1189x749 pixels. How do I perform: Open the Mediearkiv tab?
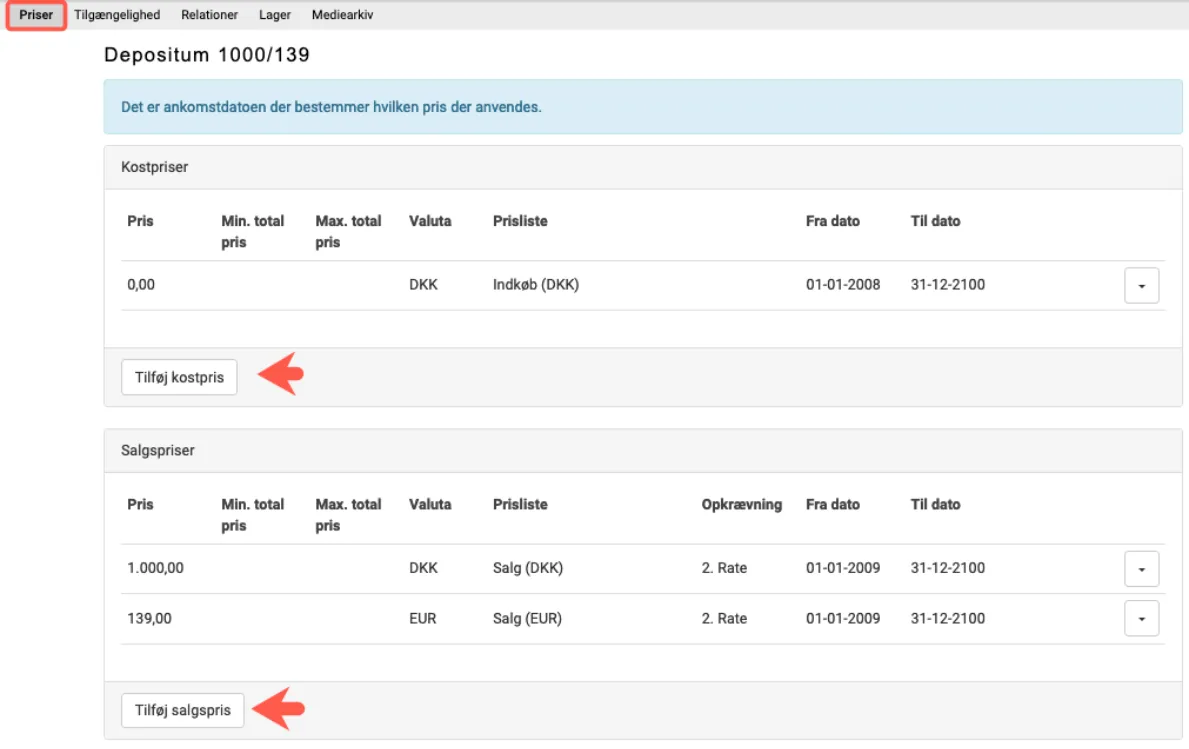click(342, 15)
